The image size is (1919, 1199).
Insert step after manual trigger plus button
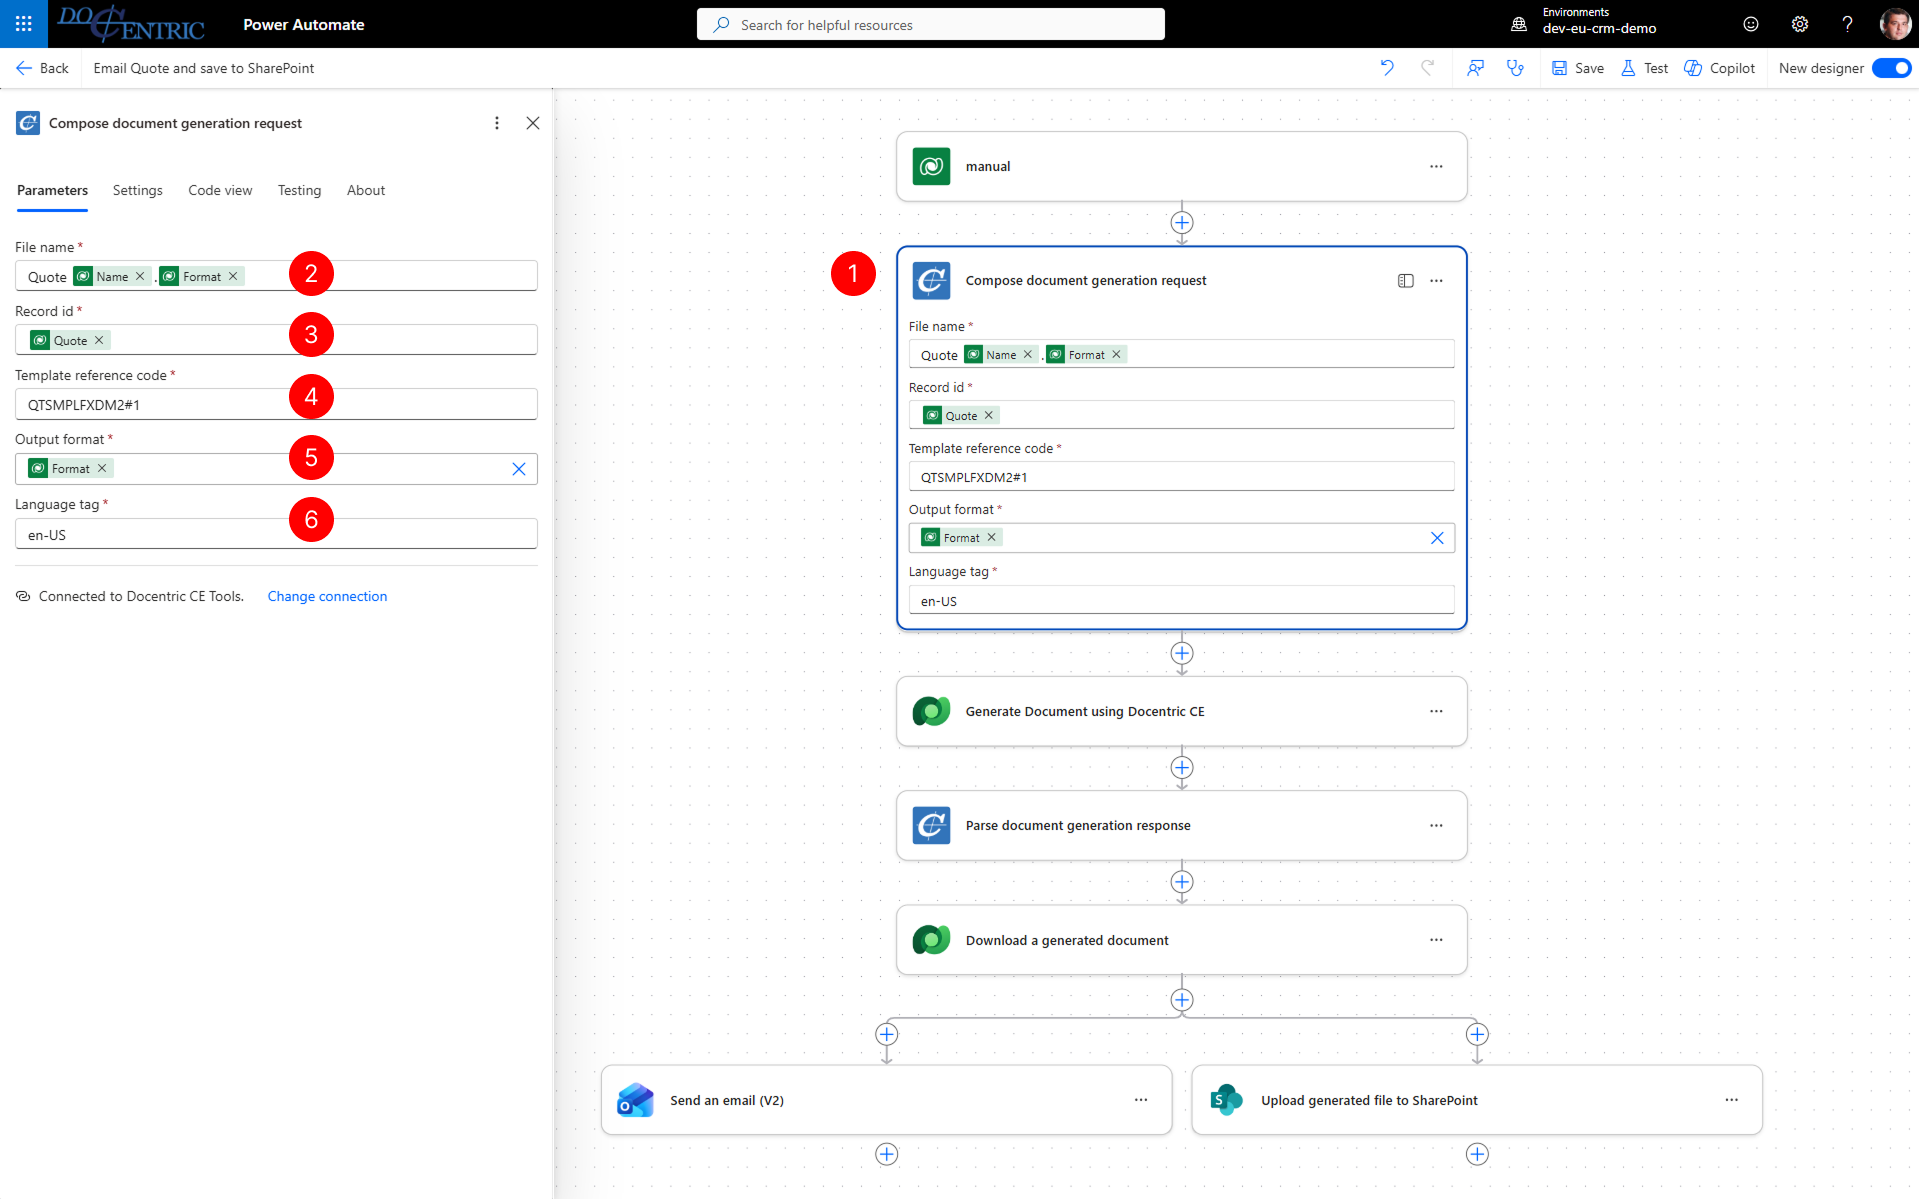pyautogui.click(x=1182, y=223)
